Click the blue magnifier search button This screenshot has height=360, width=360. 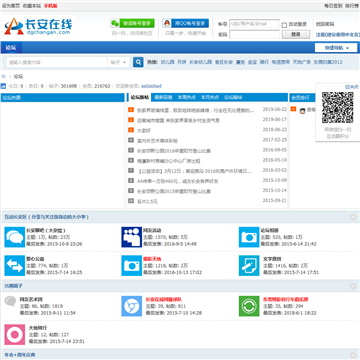138,62
